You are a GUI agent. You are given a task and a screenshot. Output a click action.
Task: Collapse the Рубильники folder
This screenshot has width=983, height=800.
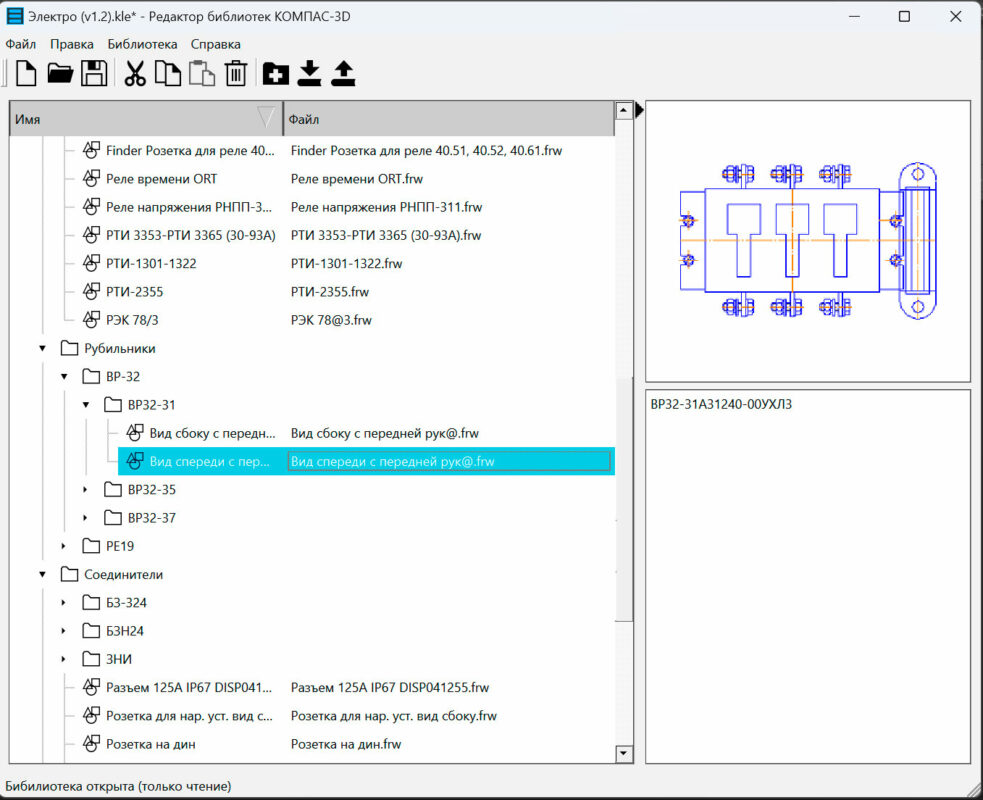click(x=43, y=348)
